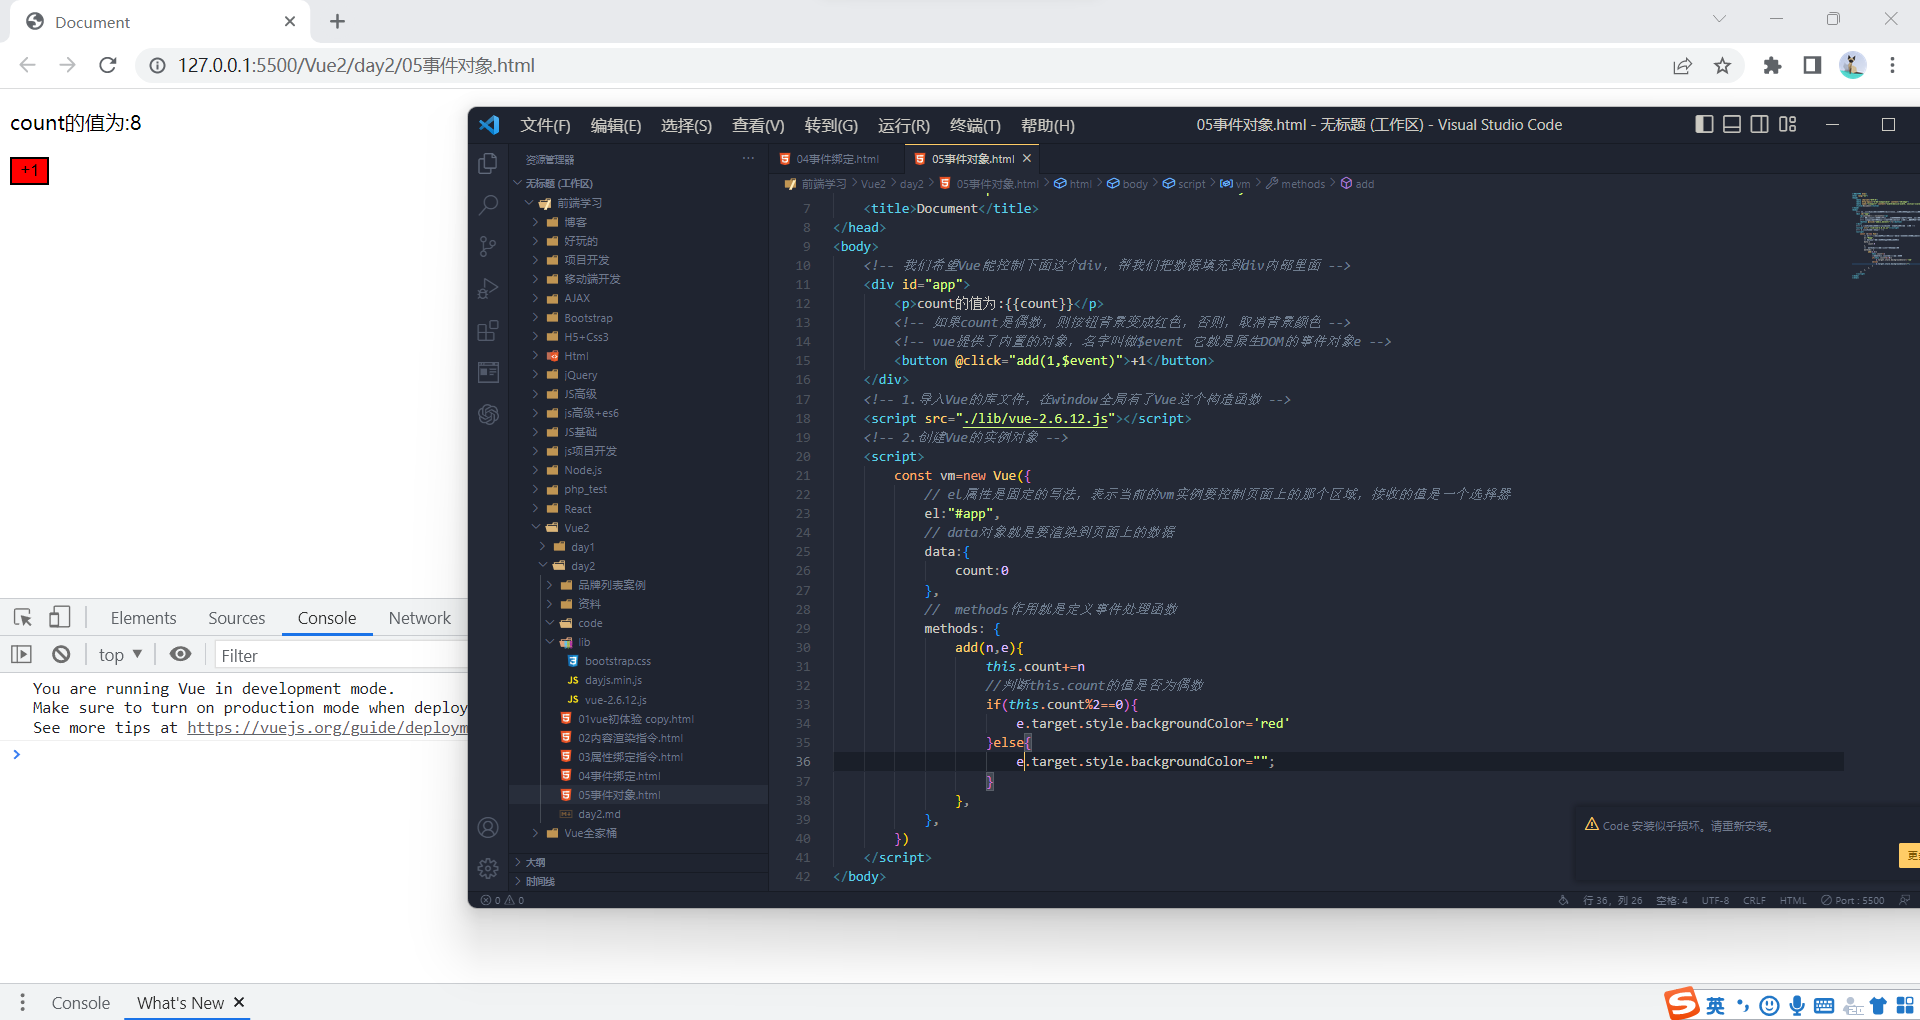Activate the DevTools element inspector
The image size is (1920, 1020).
tap(23, 617)
